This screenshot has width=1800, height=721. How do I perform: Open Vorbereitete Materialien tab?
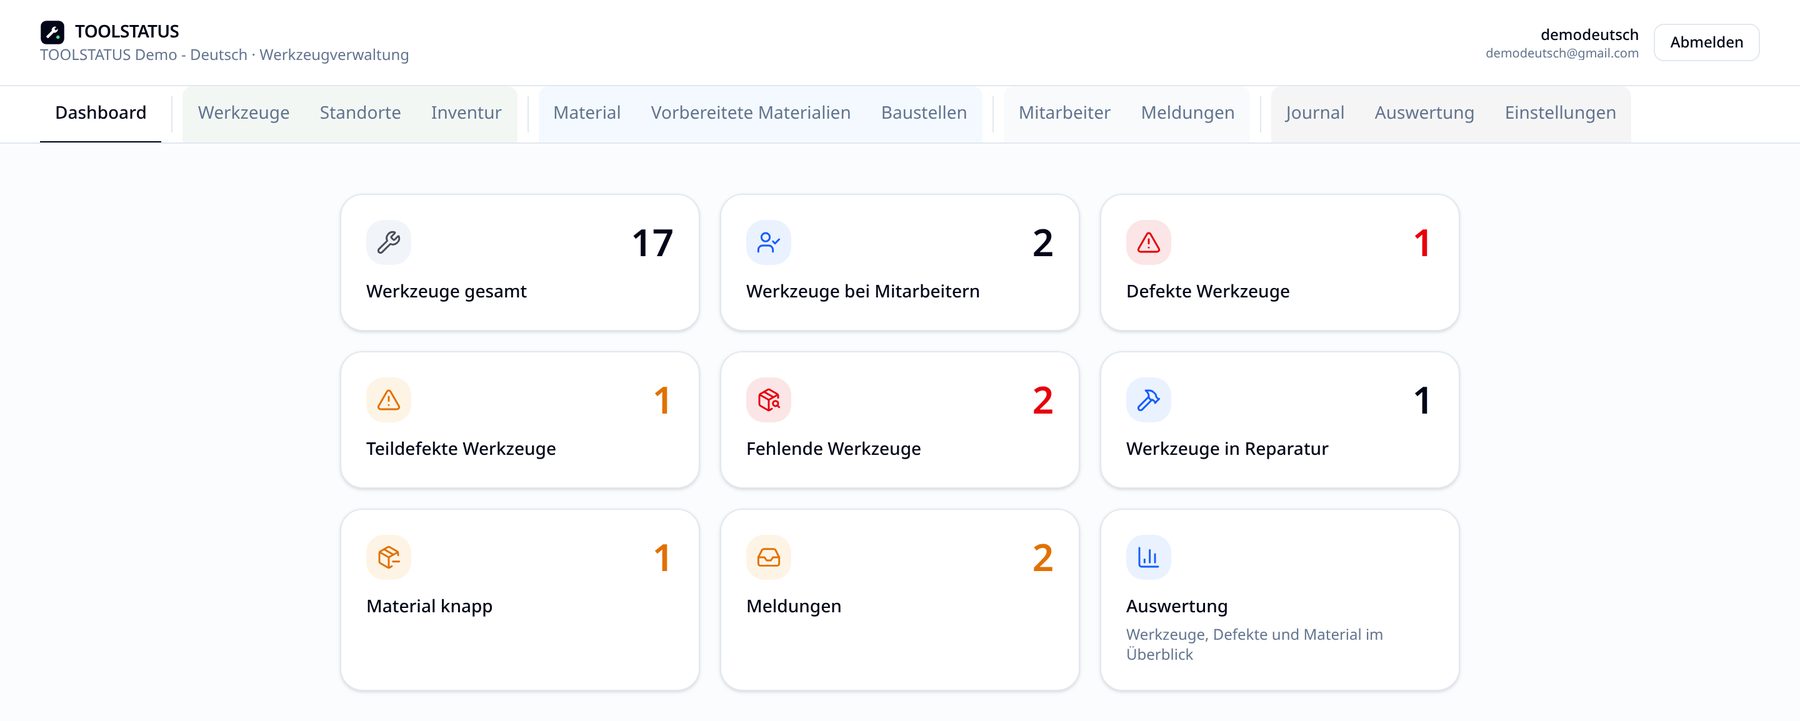751,113
